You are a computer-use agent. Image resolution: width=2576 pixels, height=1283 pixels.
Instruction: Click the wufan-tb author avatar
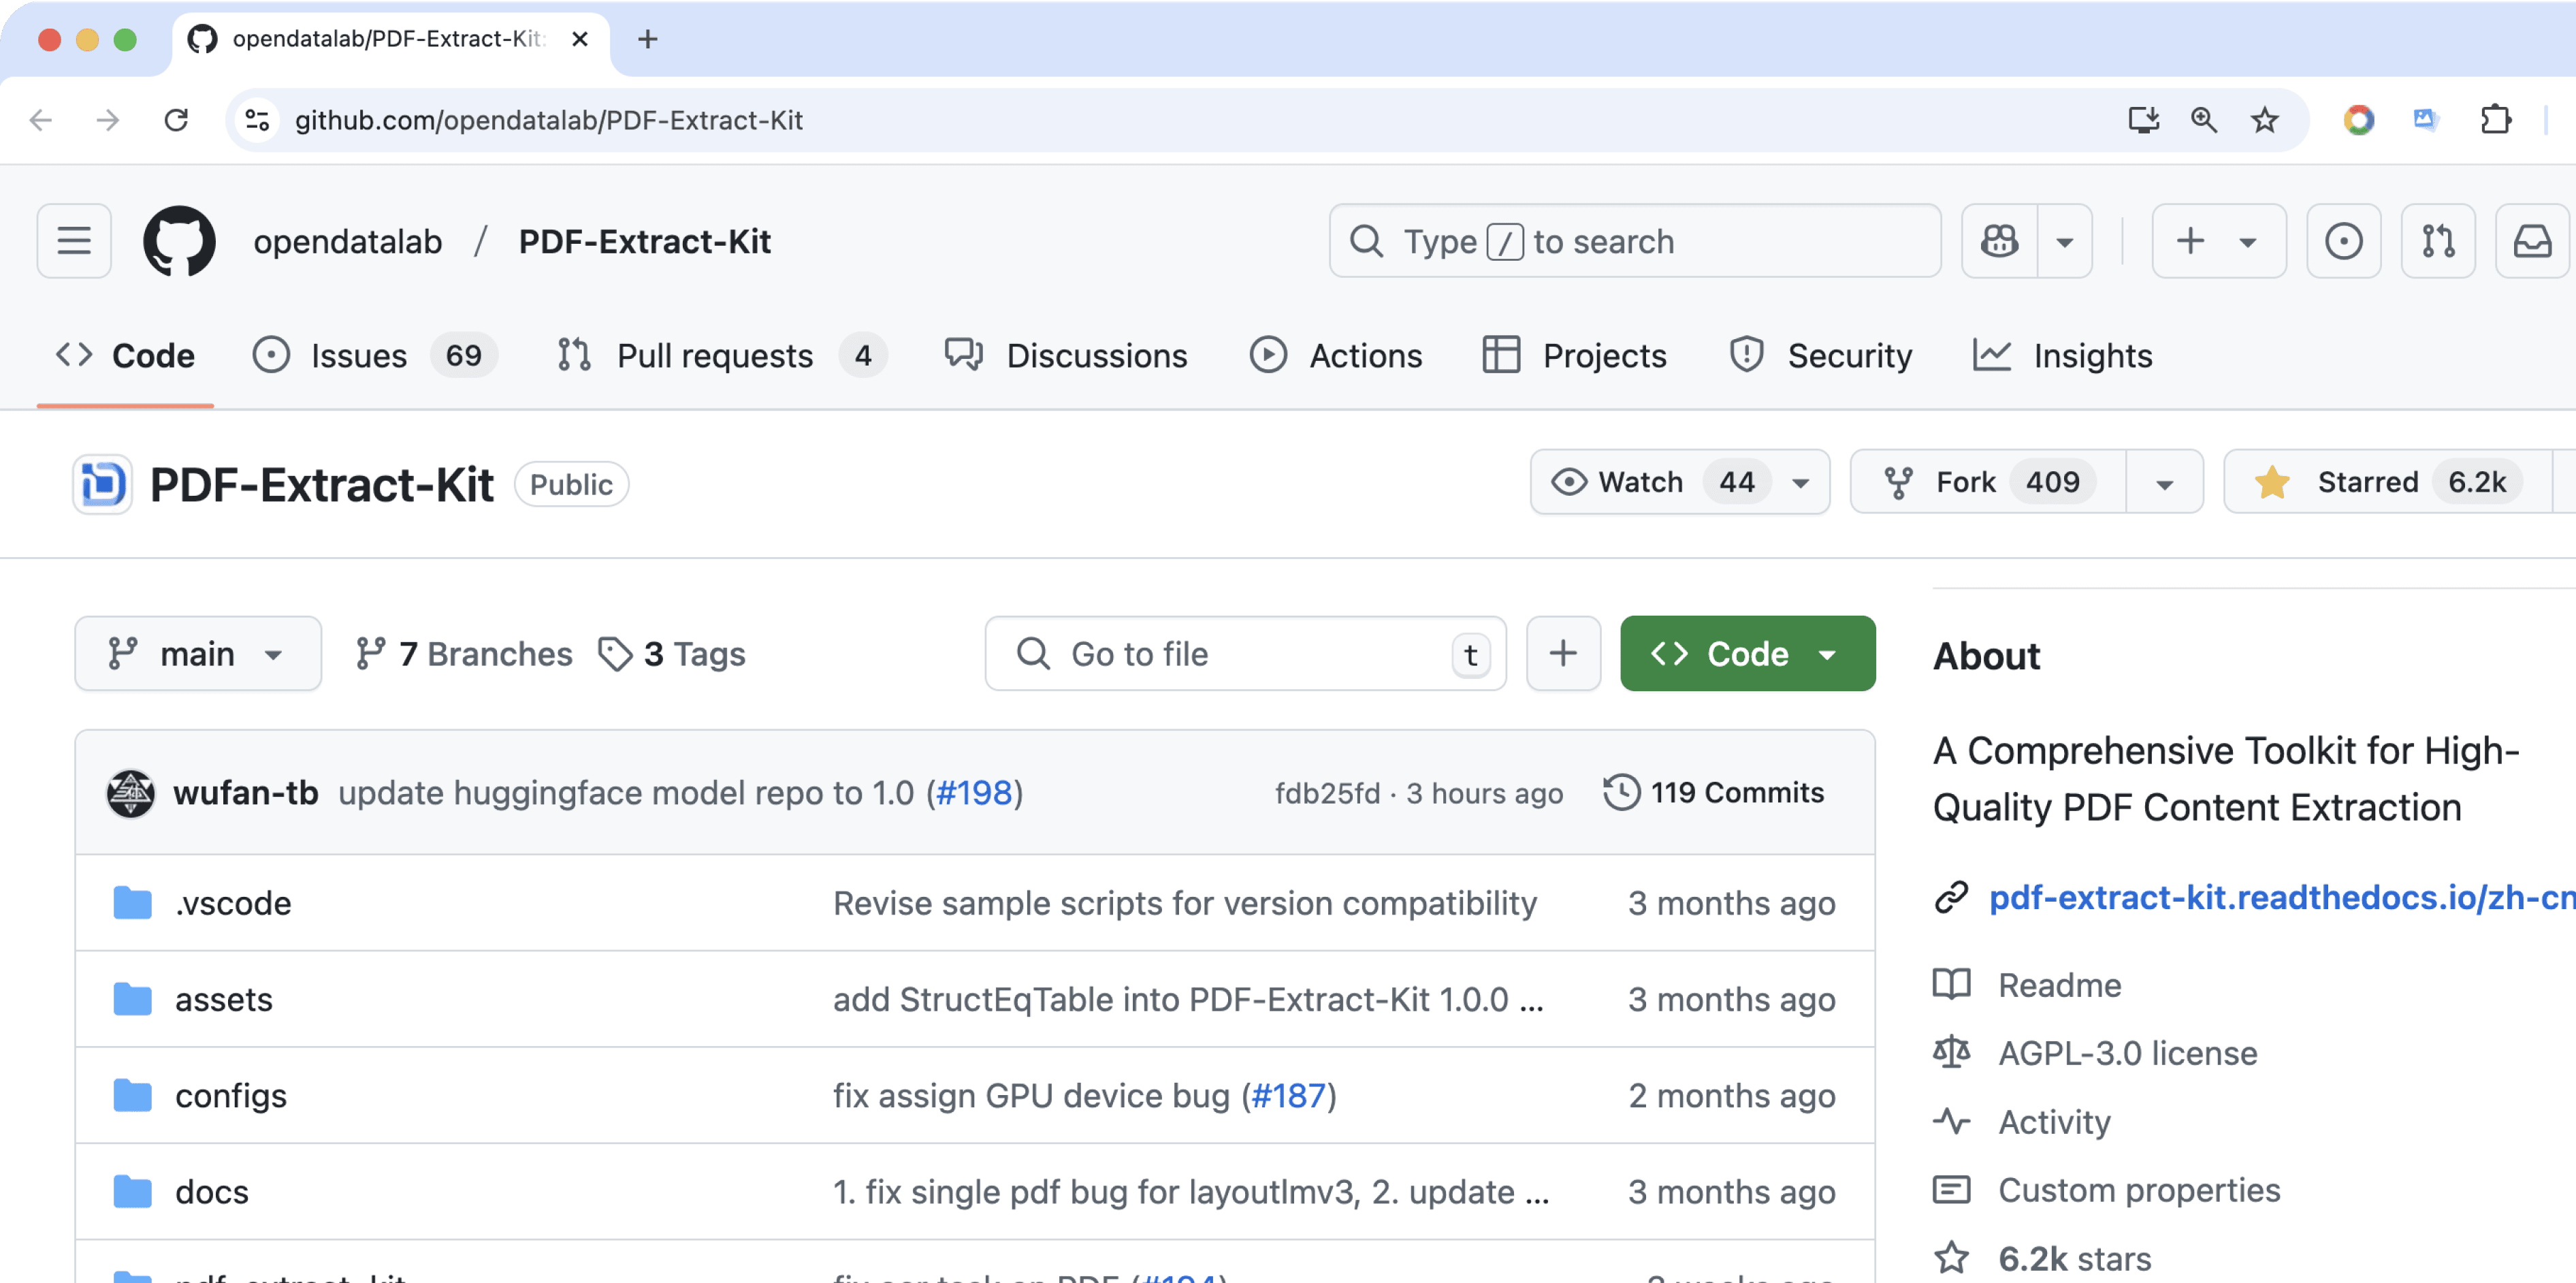coord(131,793)
